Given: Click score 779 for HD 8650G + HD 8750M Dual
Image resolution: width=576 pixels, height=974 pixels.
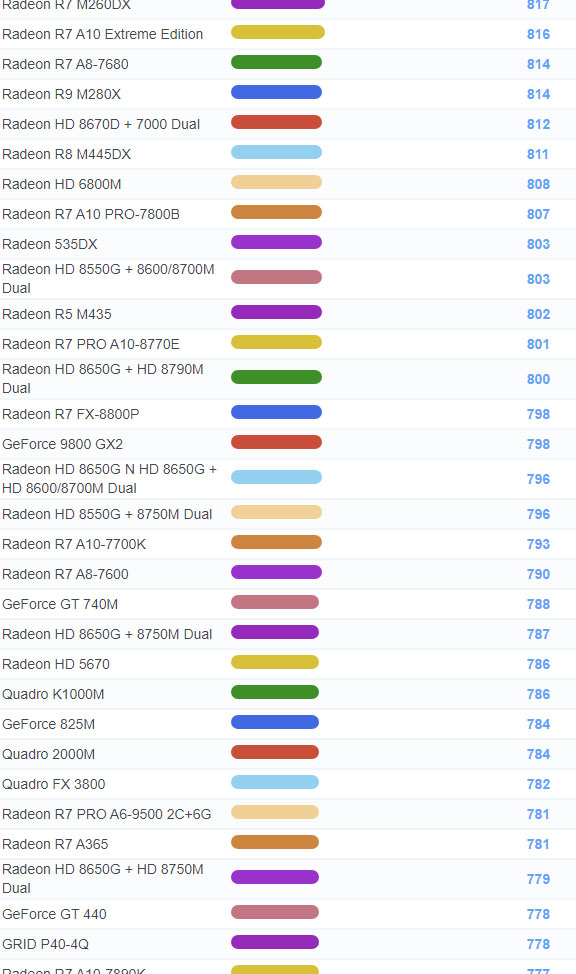Looking at the screenshot, I should pos(538,879).
